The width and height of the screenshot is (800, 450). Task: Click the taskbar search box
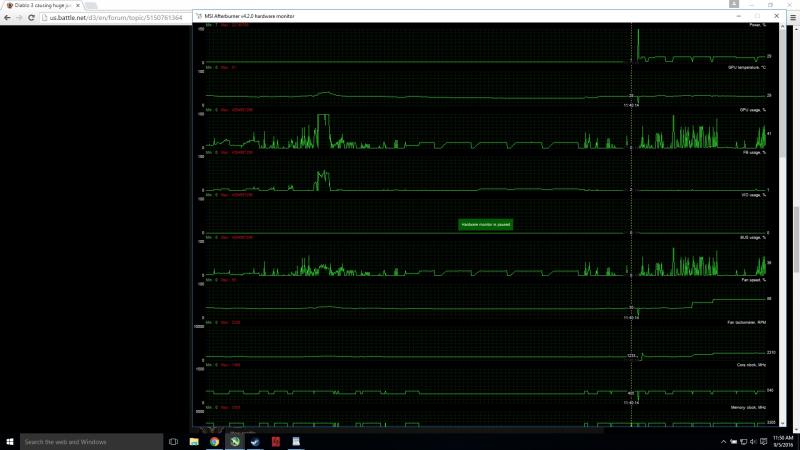pos(91,442)
